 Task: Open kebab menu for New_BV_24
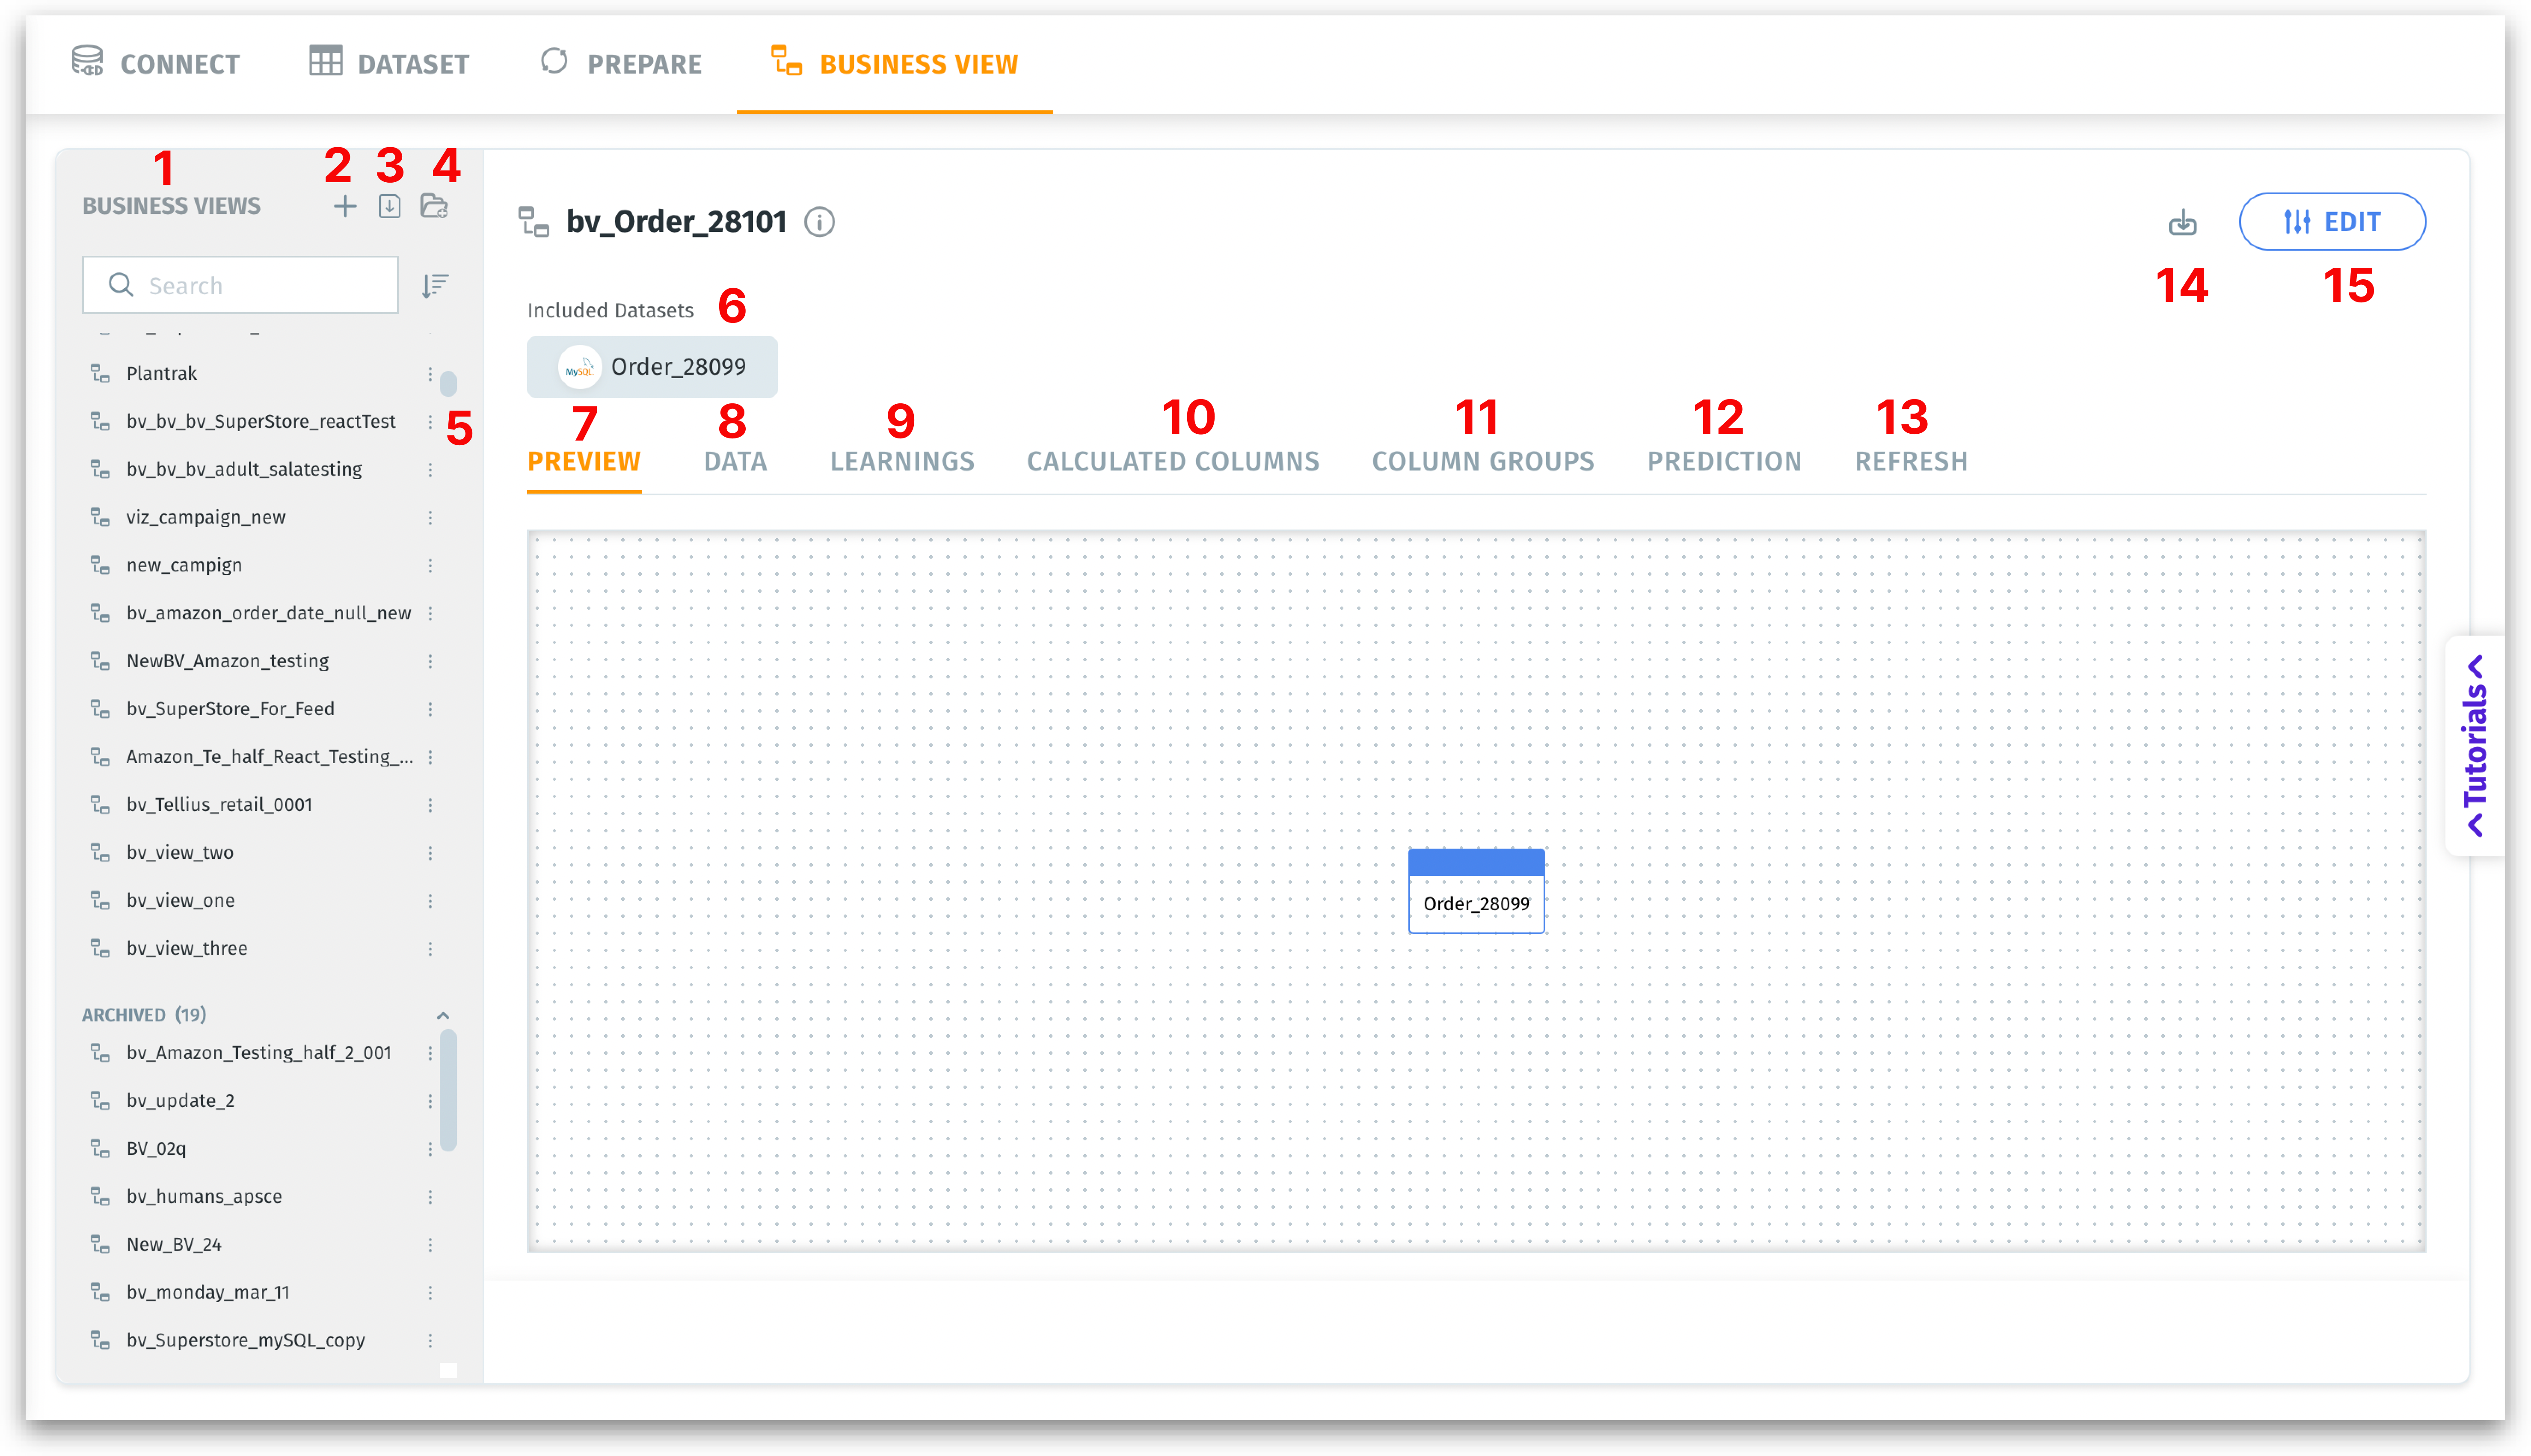(x=431, y=1245)
